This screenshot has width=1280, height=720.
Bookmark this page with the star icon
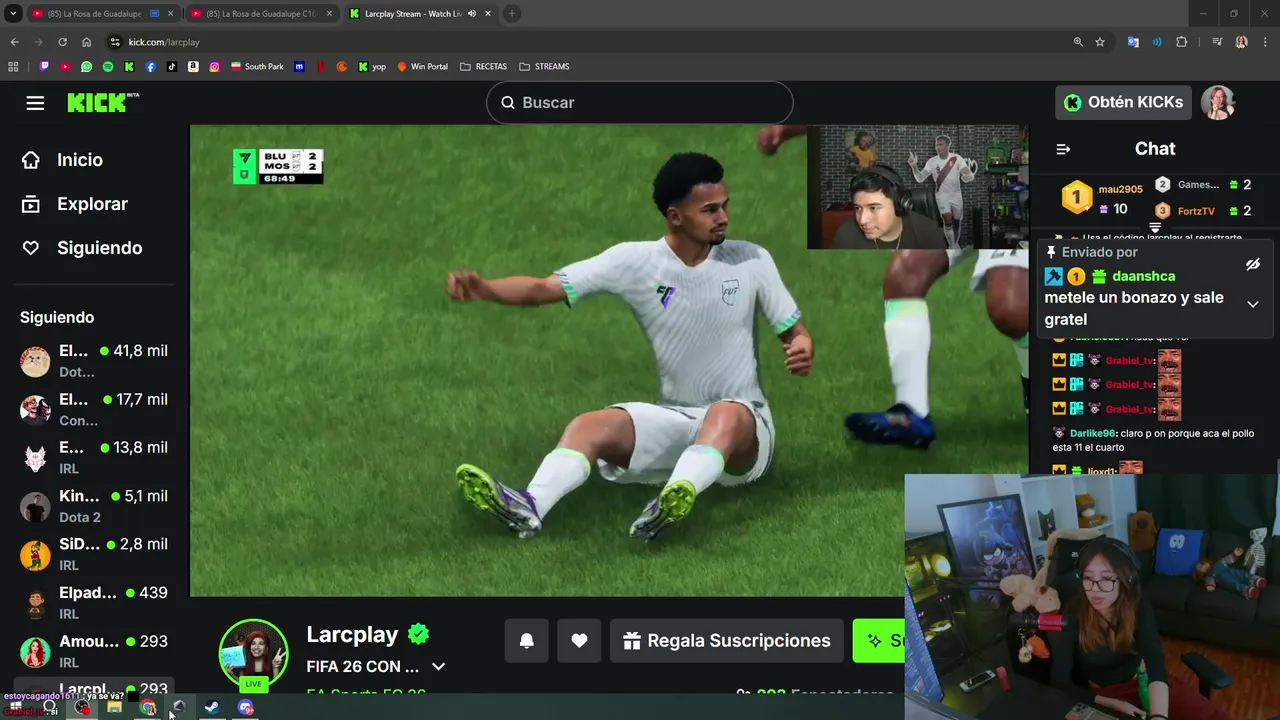(1100, 42)
